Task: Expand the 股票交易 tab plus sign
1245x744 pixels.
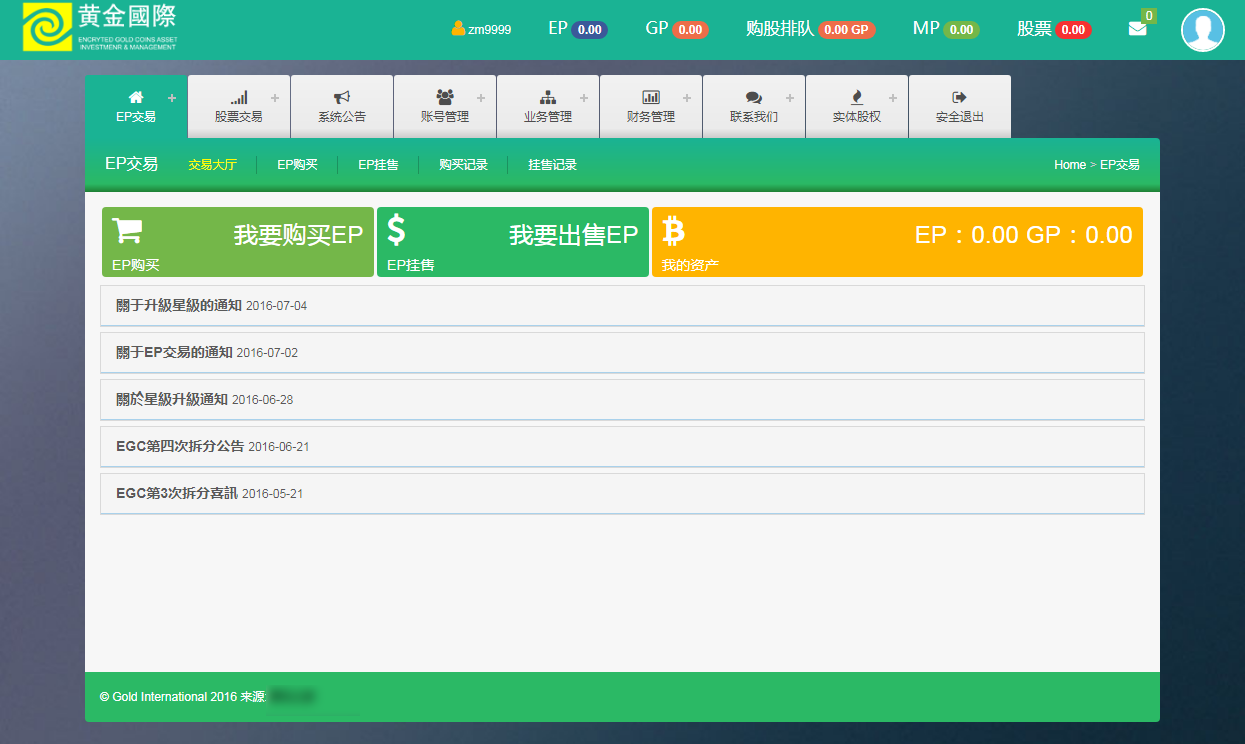Action: [275, 98]
